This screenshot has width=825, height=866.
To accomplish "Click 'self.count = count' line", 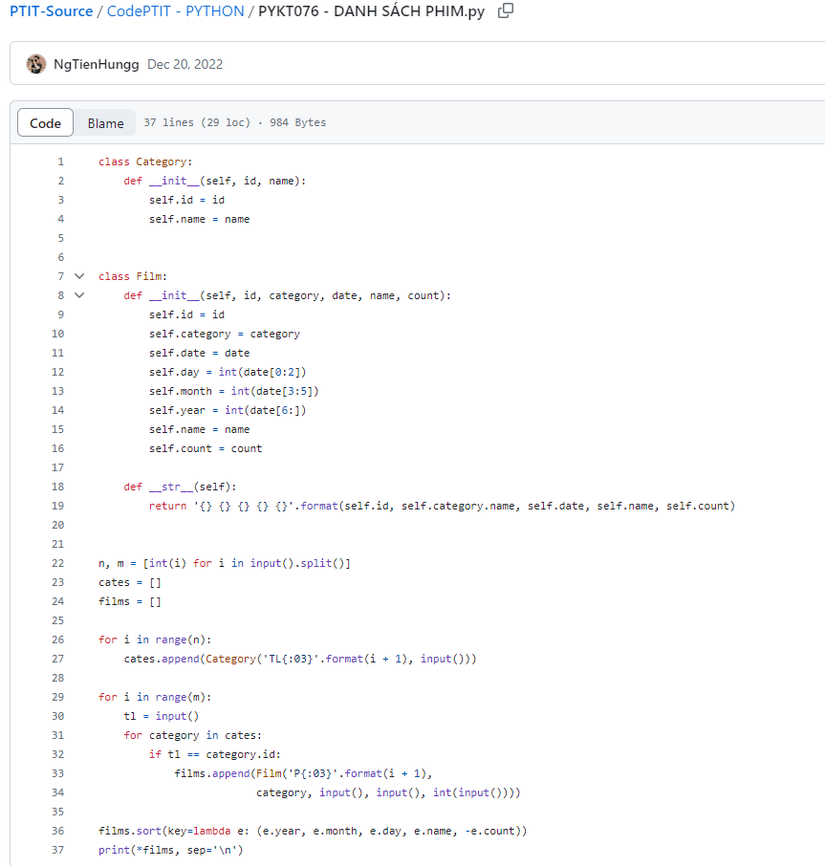I will 205,448.
